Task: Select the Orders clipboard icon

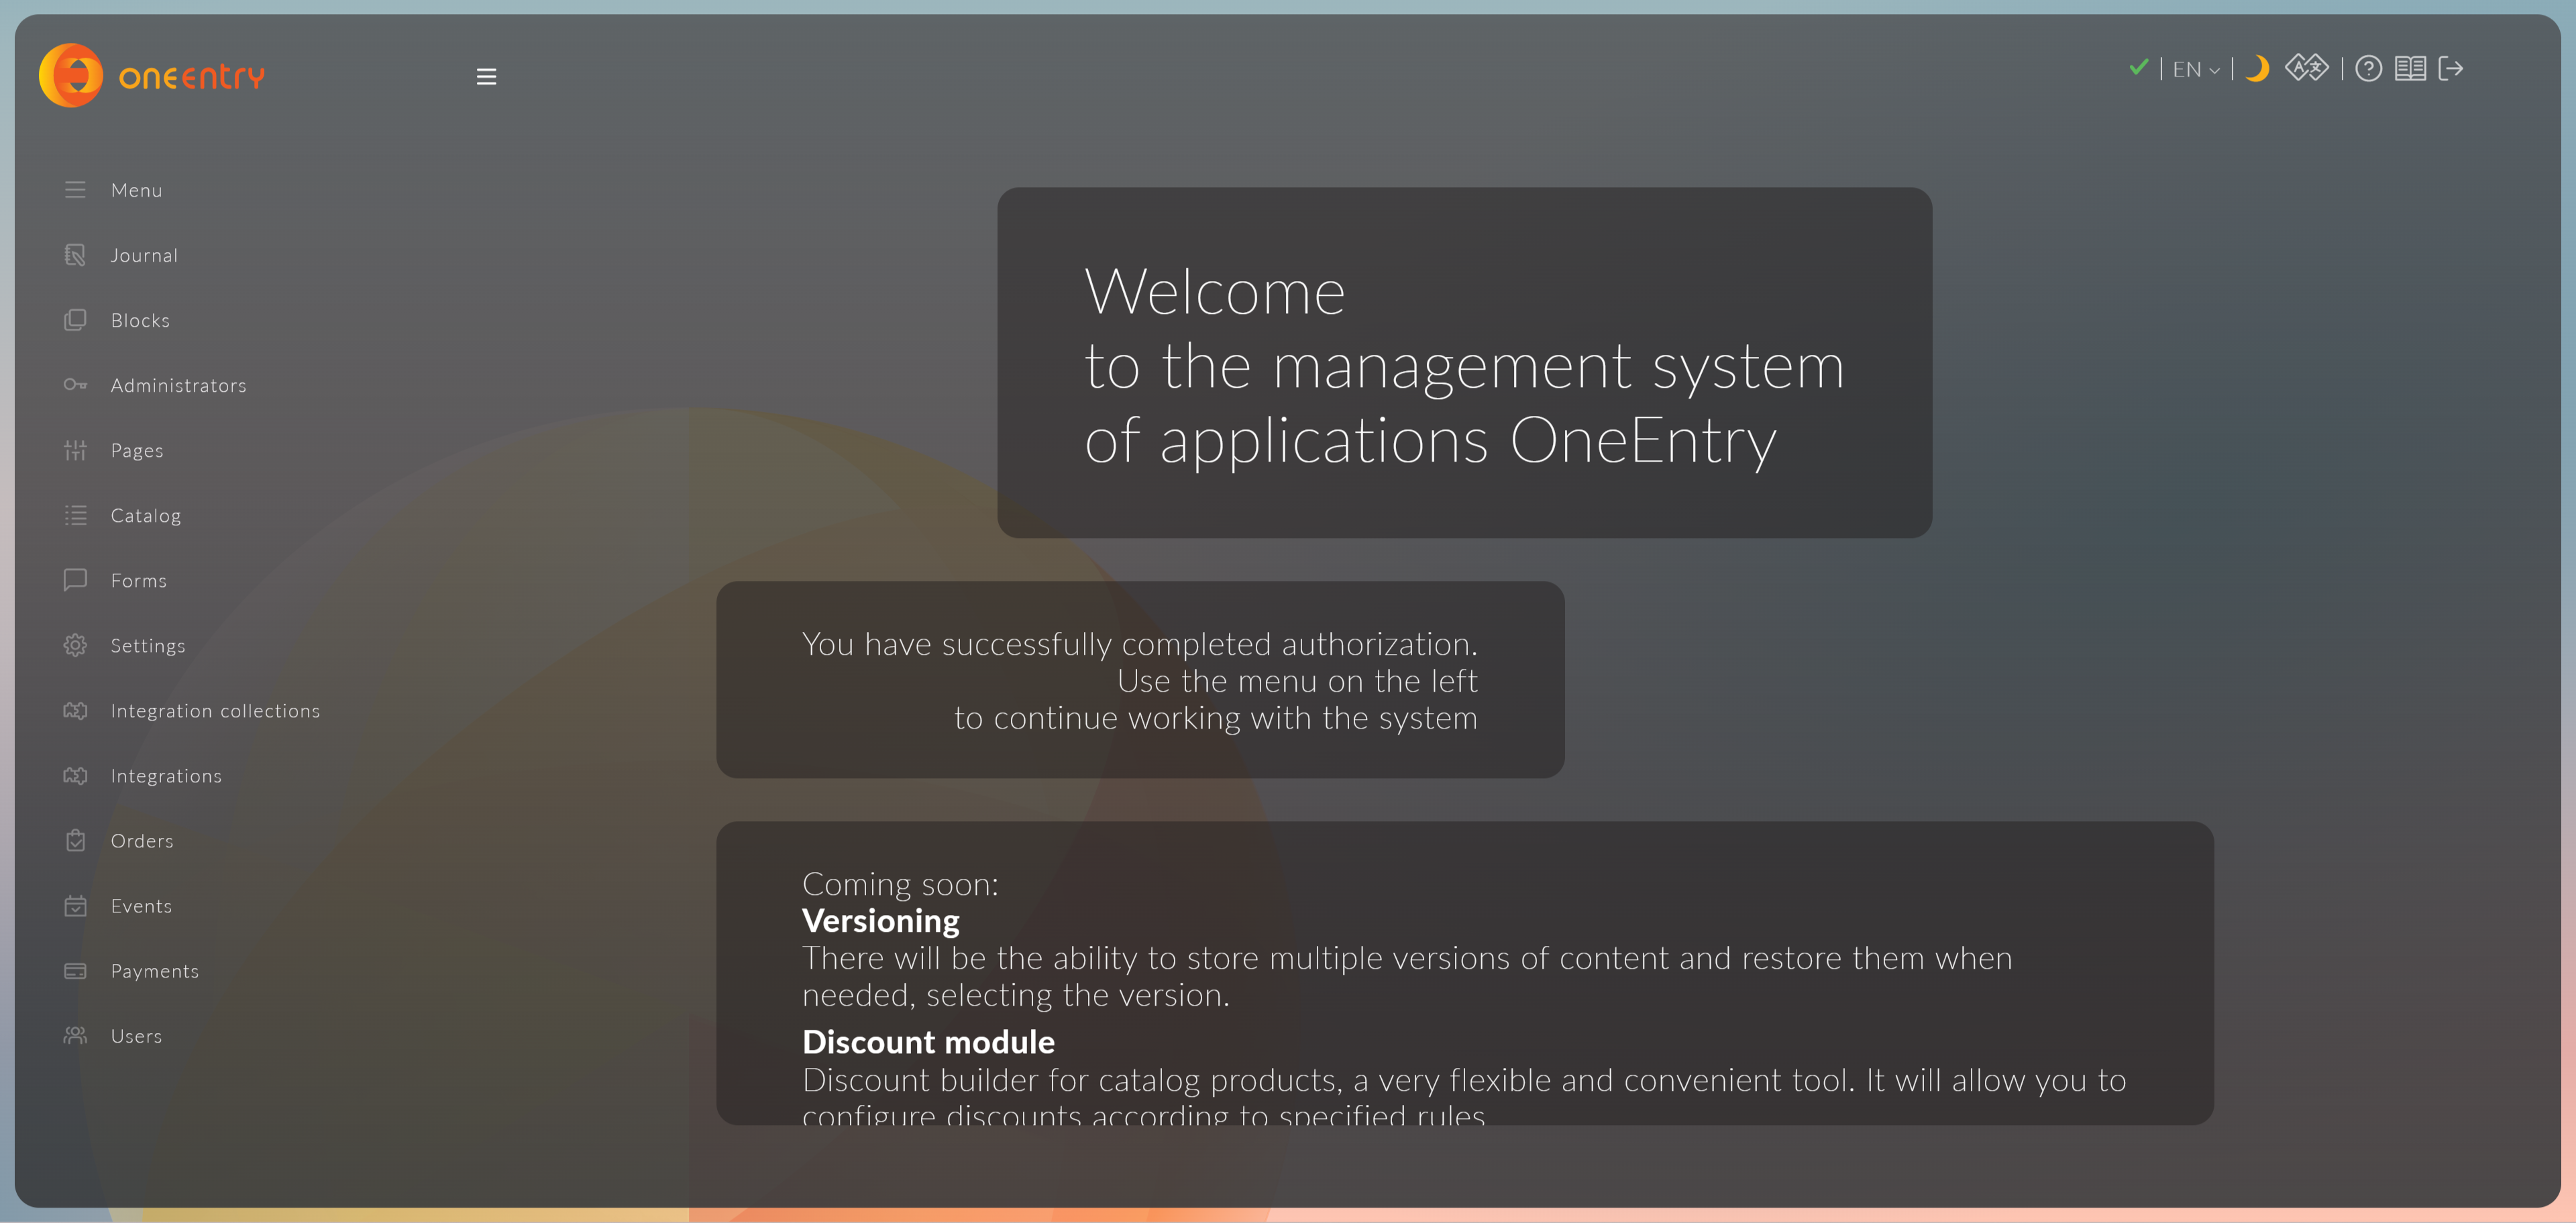Action: click(x=76, y=840)
